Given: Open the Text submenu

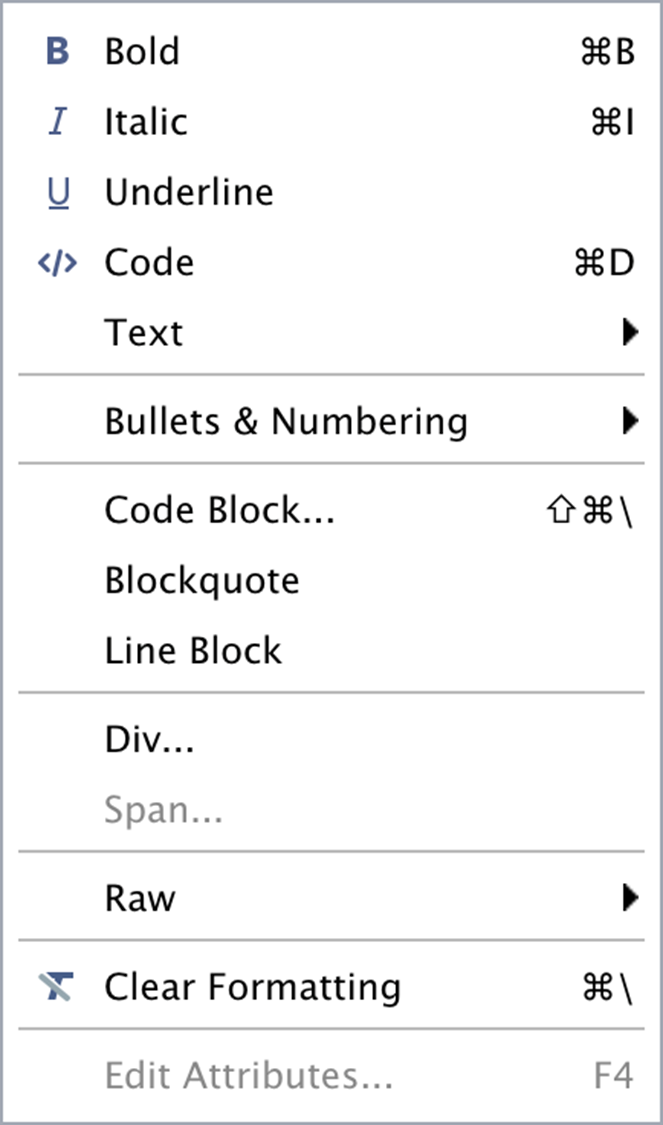Looking at the screenshot, I should [144, 332].
